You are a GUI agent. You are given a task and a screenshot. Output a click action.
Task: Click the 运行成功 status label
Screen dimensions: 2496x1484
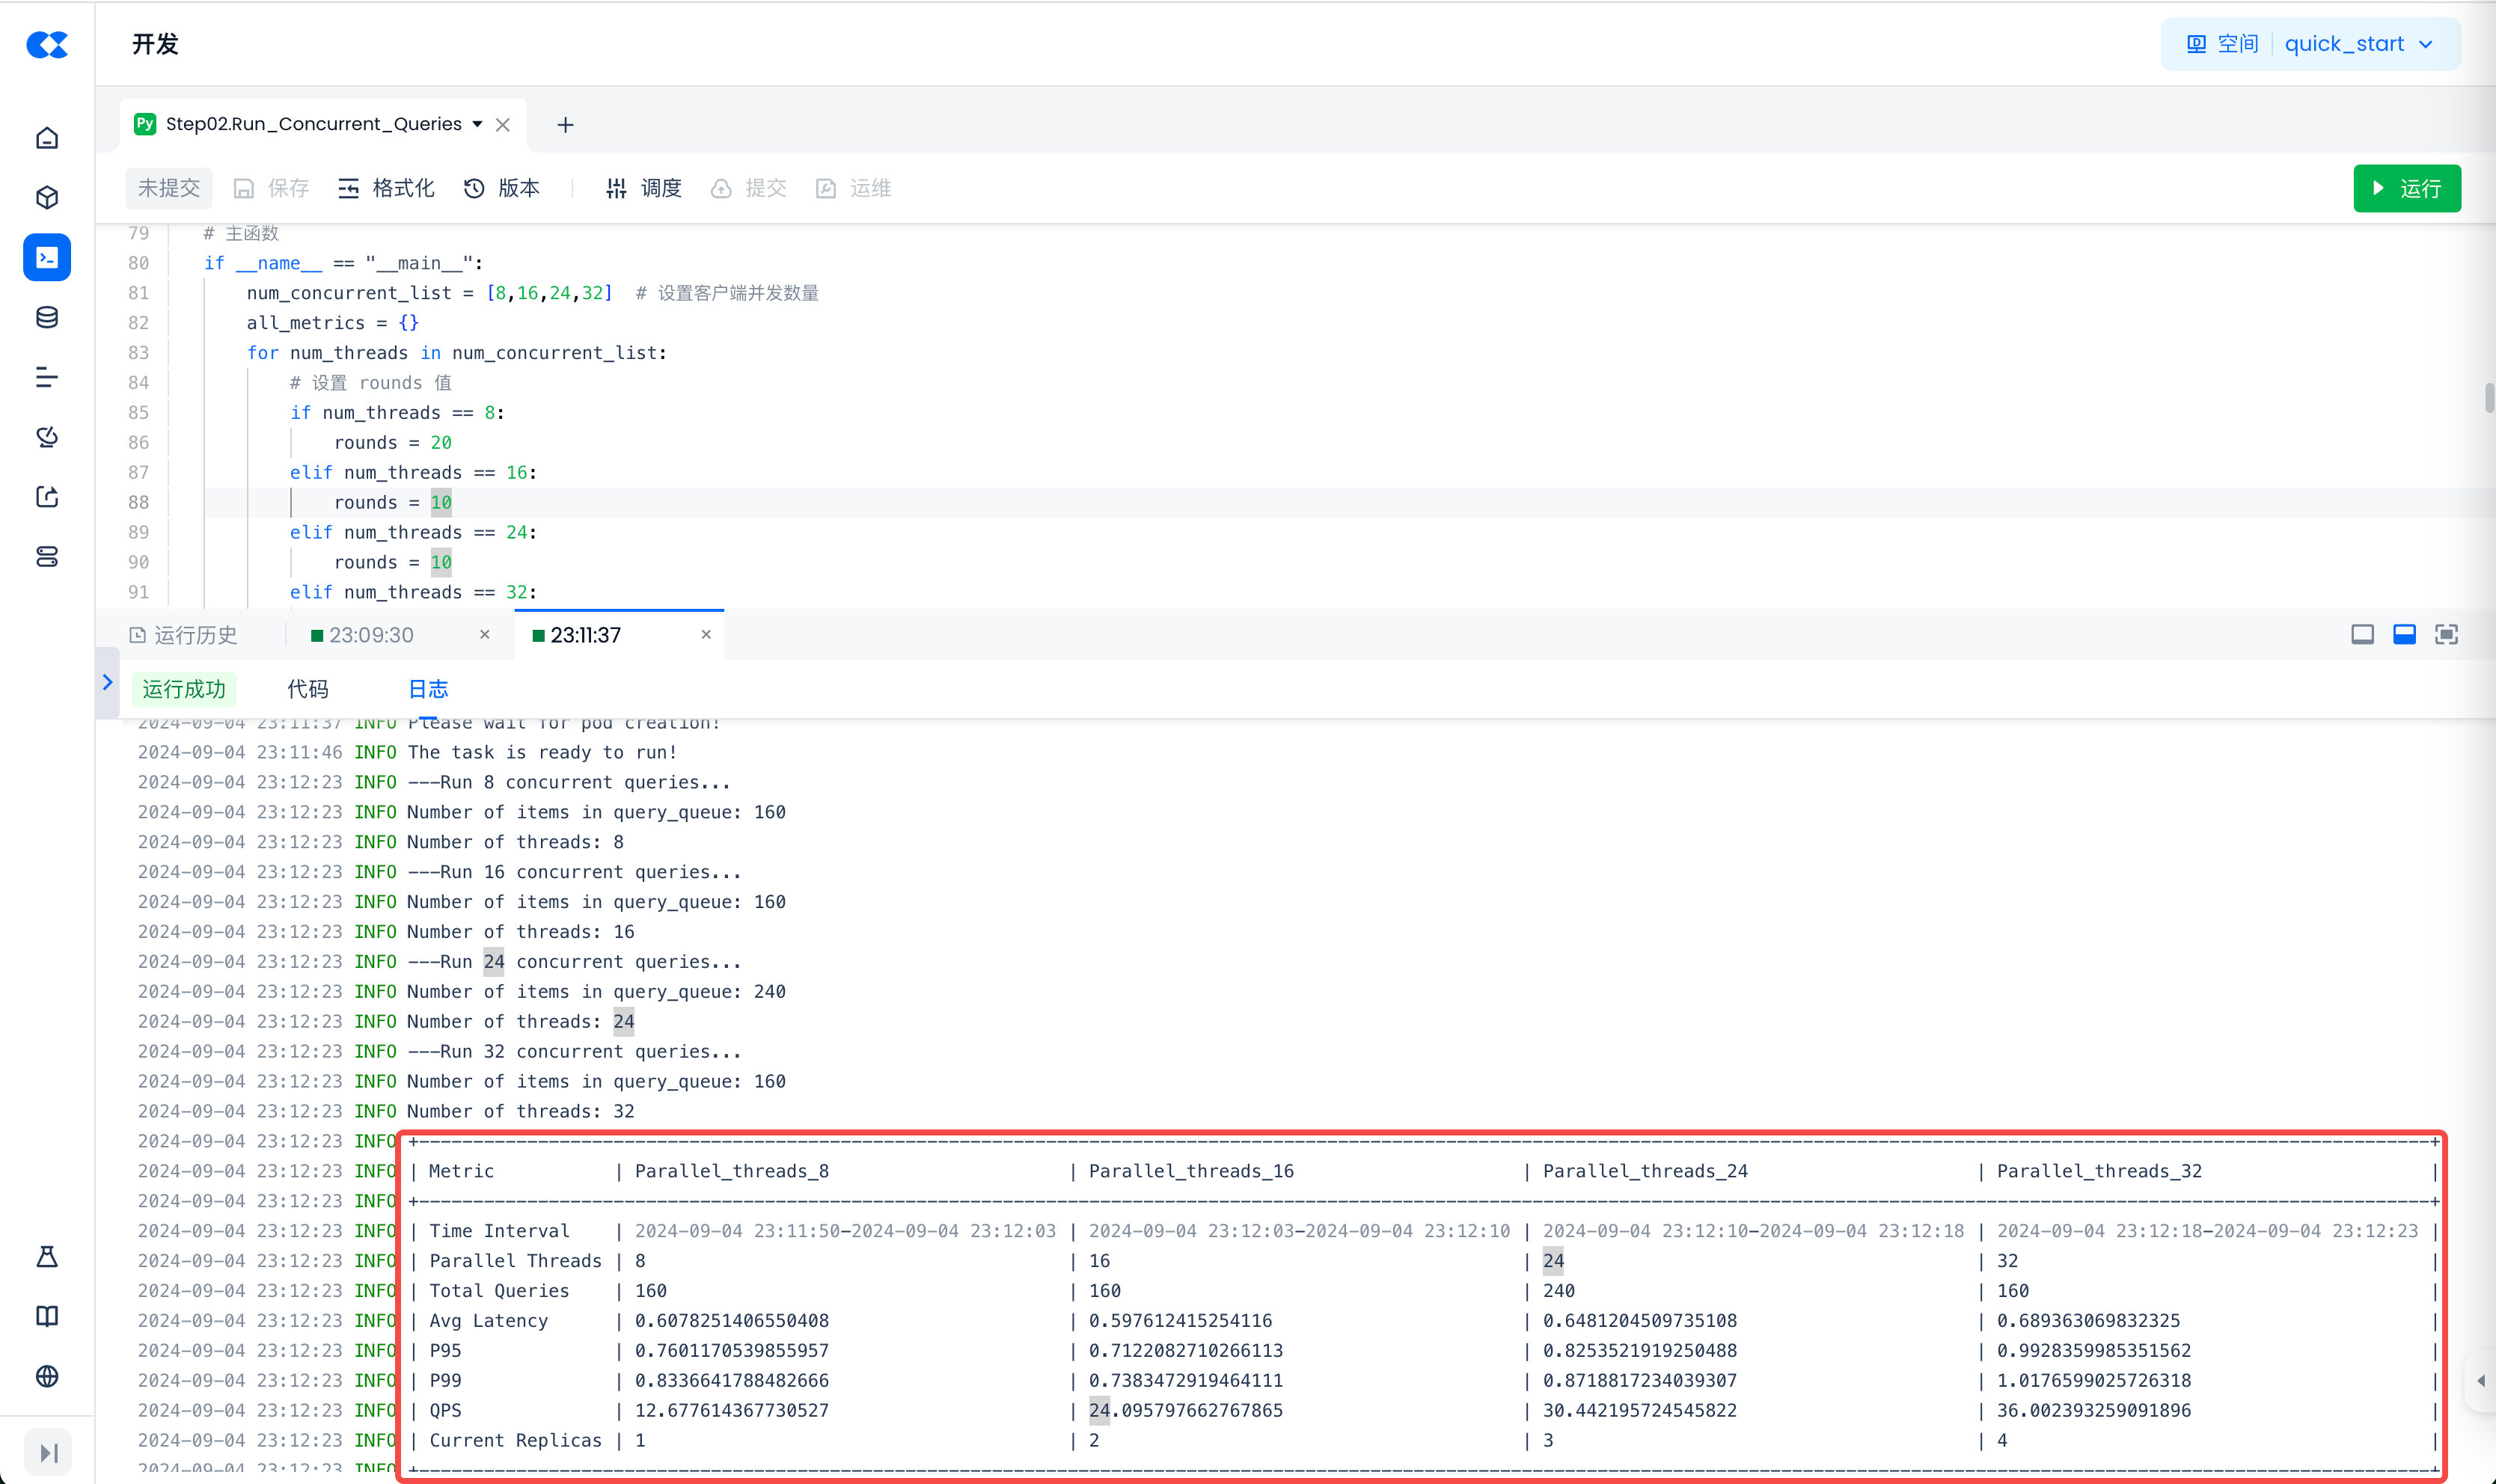(184, 689)
